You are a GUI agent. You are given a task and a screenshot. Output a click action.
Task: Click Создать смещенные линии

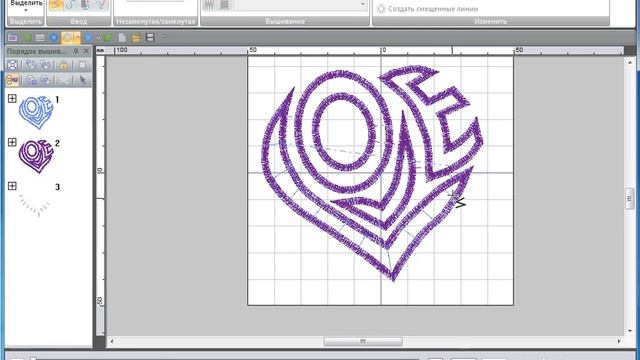coord(427,9)
